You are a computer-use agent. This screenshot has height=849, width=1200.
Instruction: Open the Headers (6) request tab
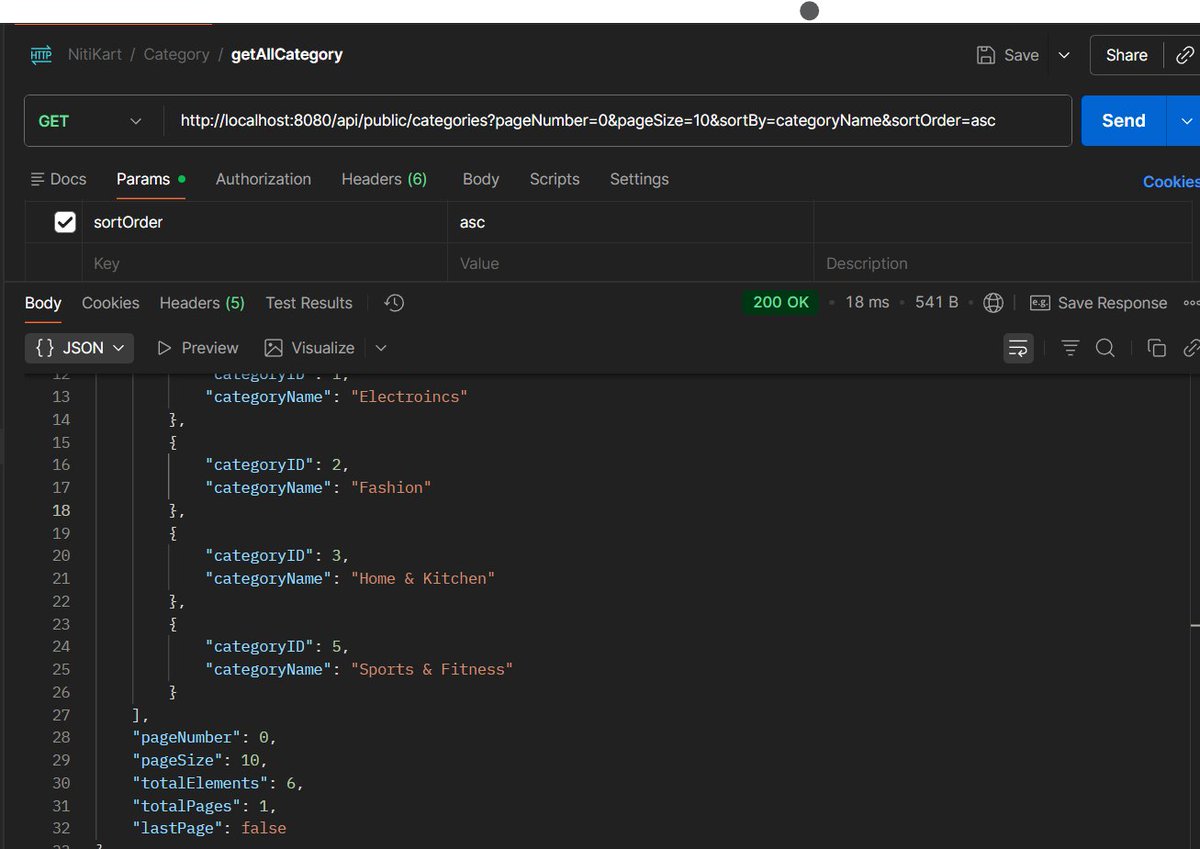point(384,179)
